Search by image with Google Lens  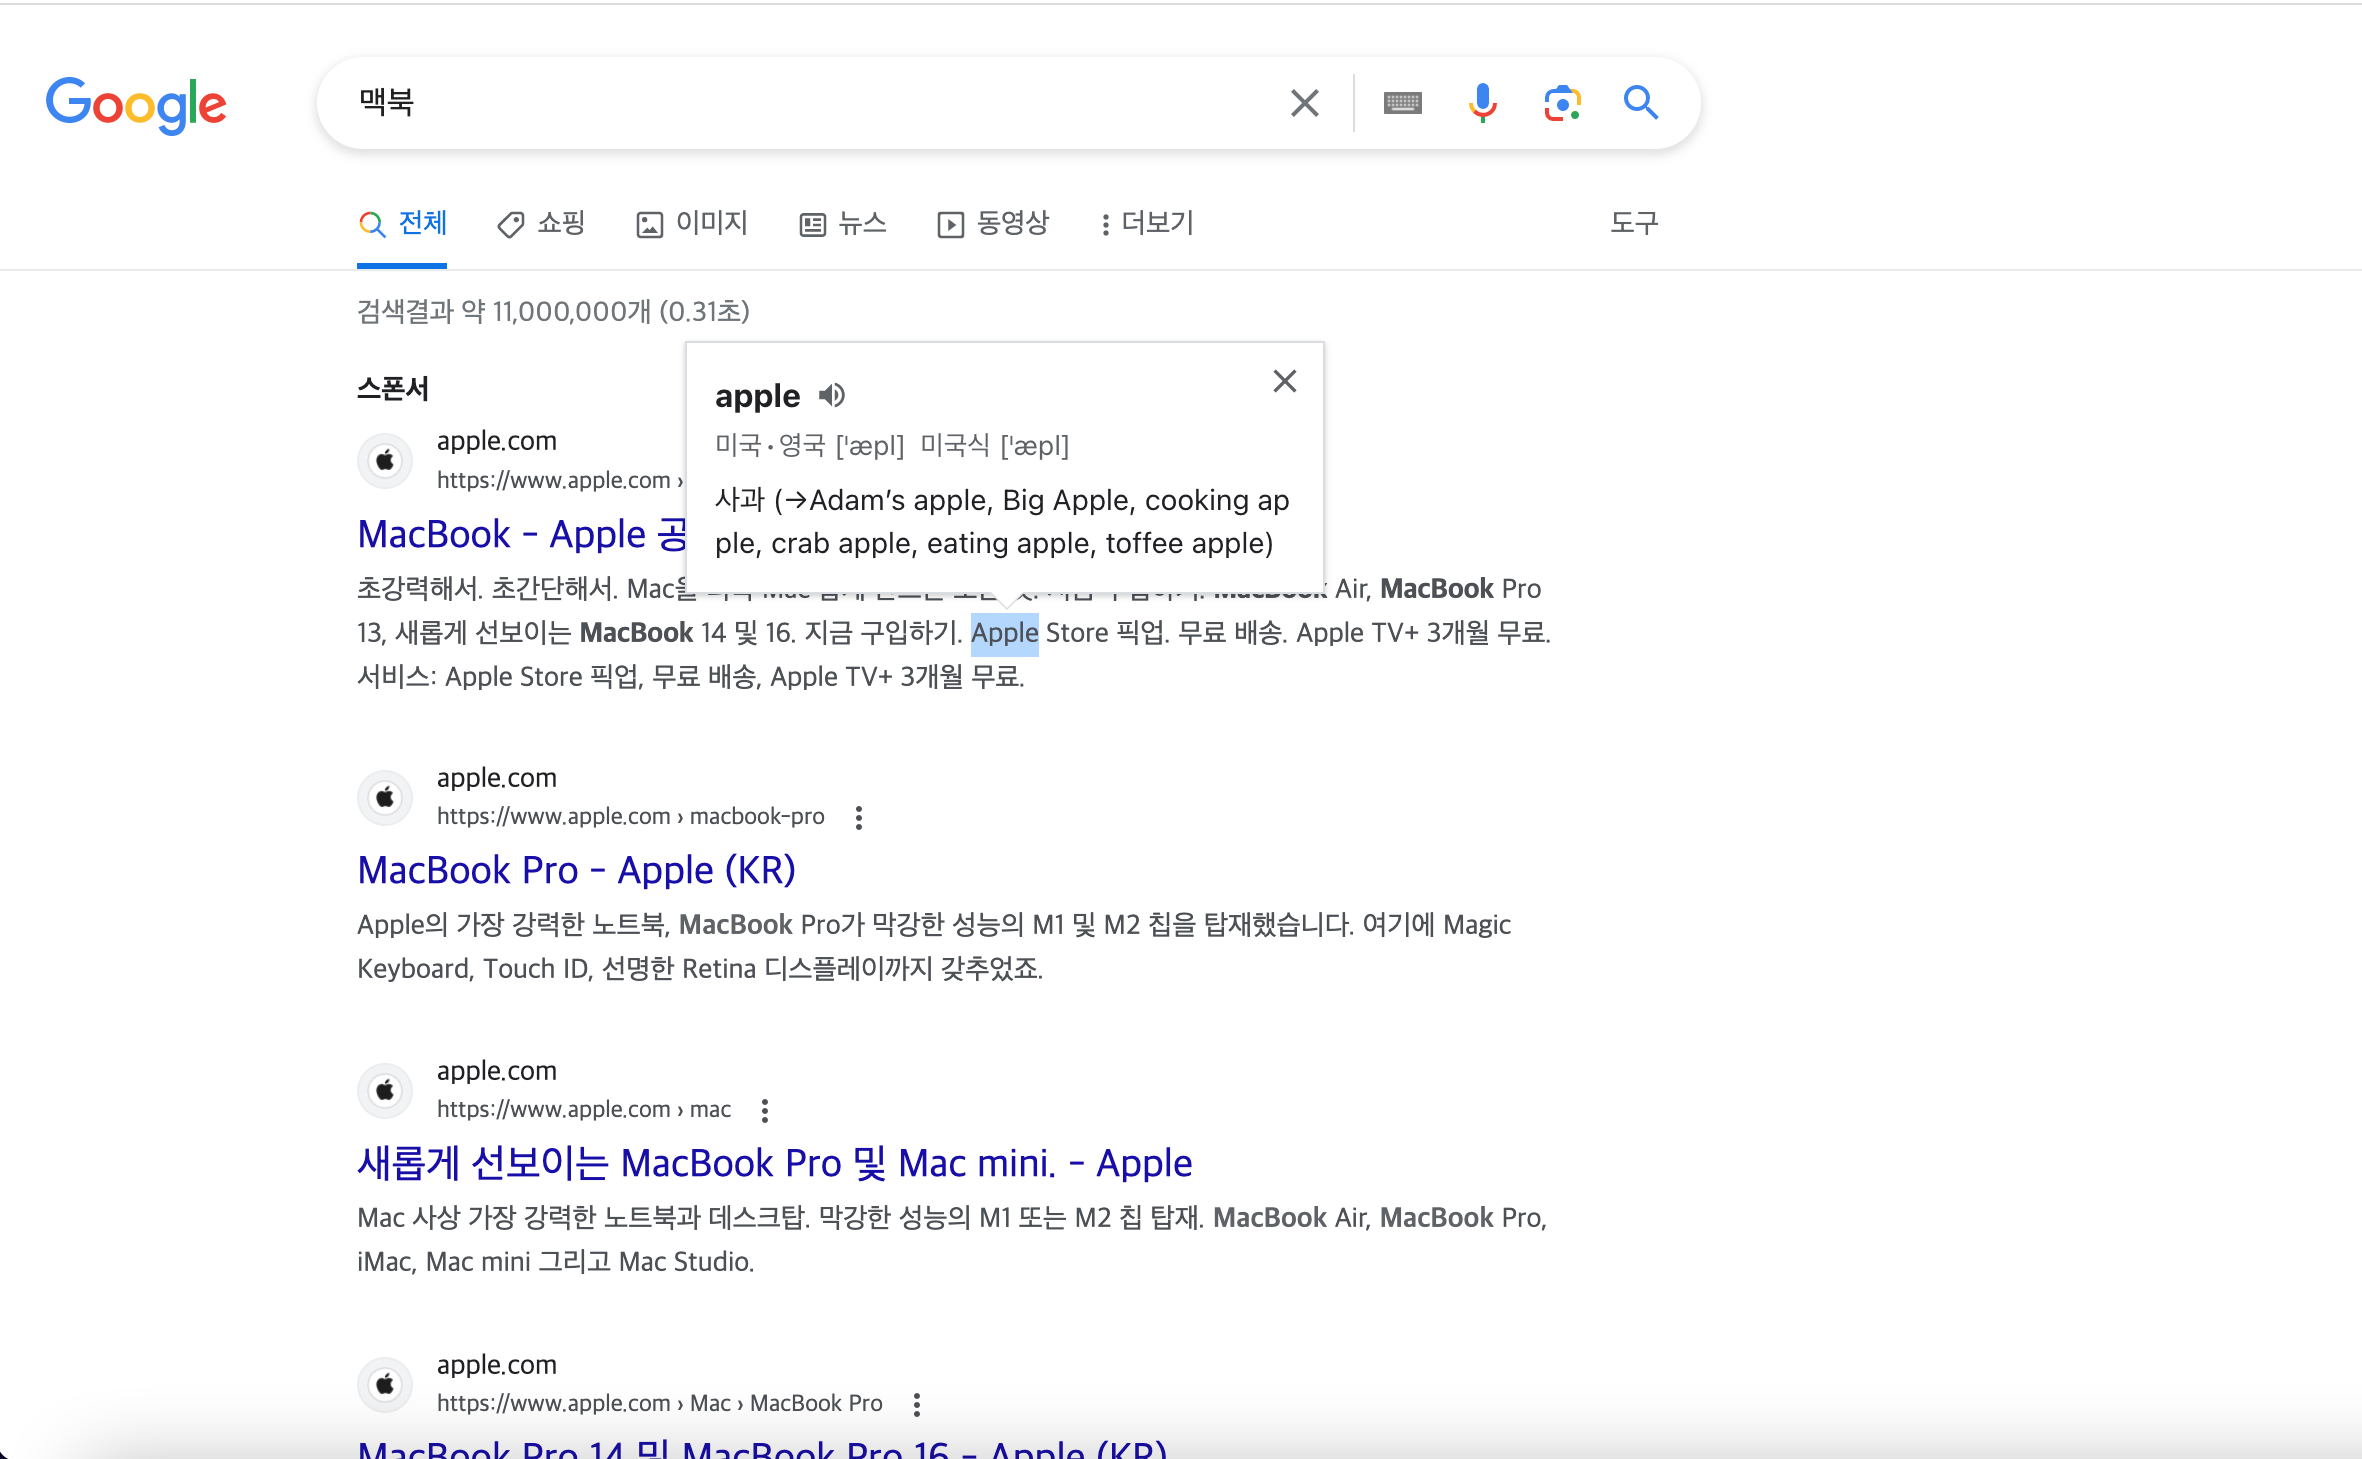pyautogui.click(x=1562, y=103)
